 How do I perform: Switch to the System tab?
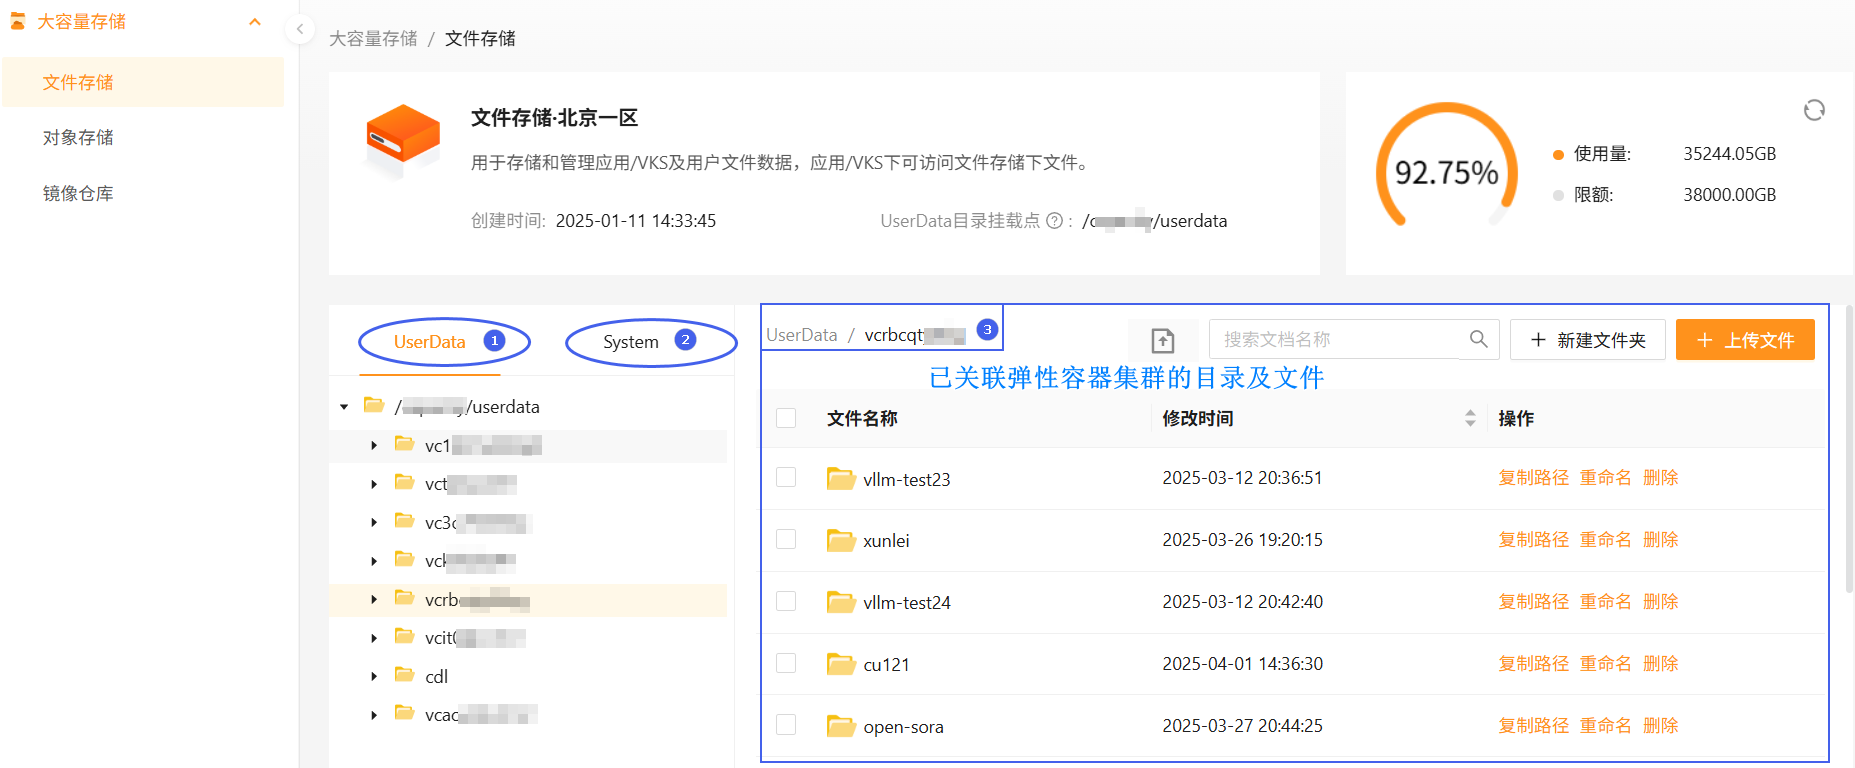pos(631,342)
